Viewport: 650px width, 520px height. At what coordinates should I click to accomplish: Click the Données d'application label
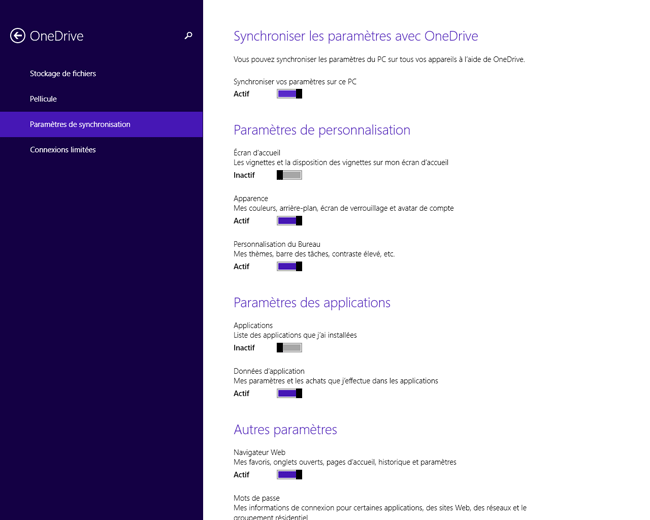(269, 371)
